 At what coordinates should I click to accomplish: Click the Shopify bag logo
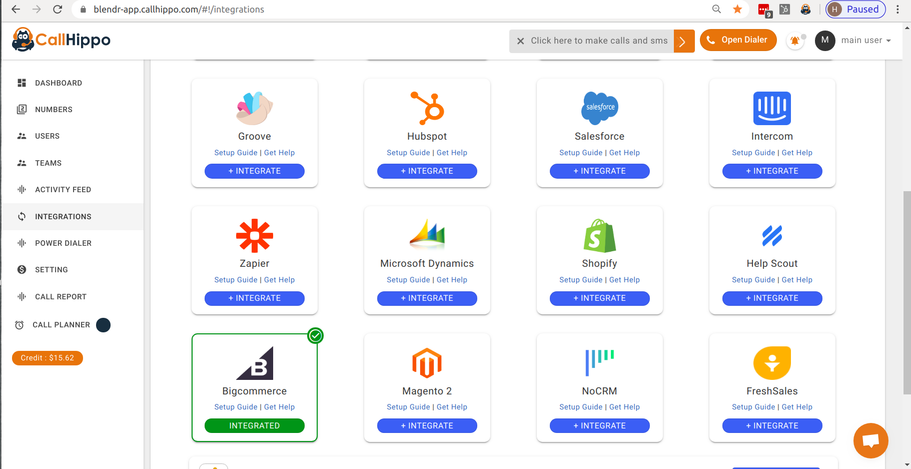600,235
